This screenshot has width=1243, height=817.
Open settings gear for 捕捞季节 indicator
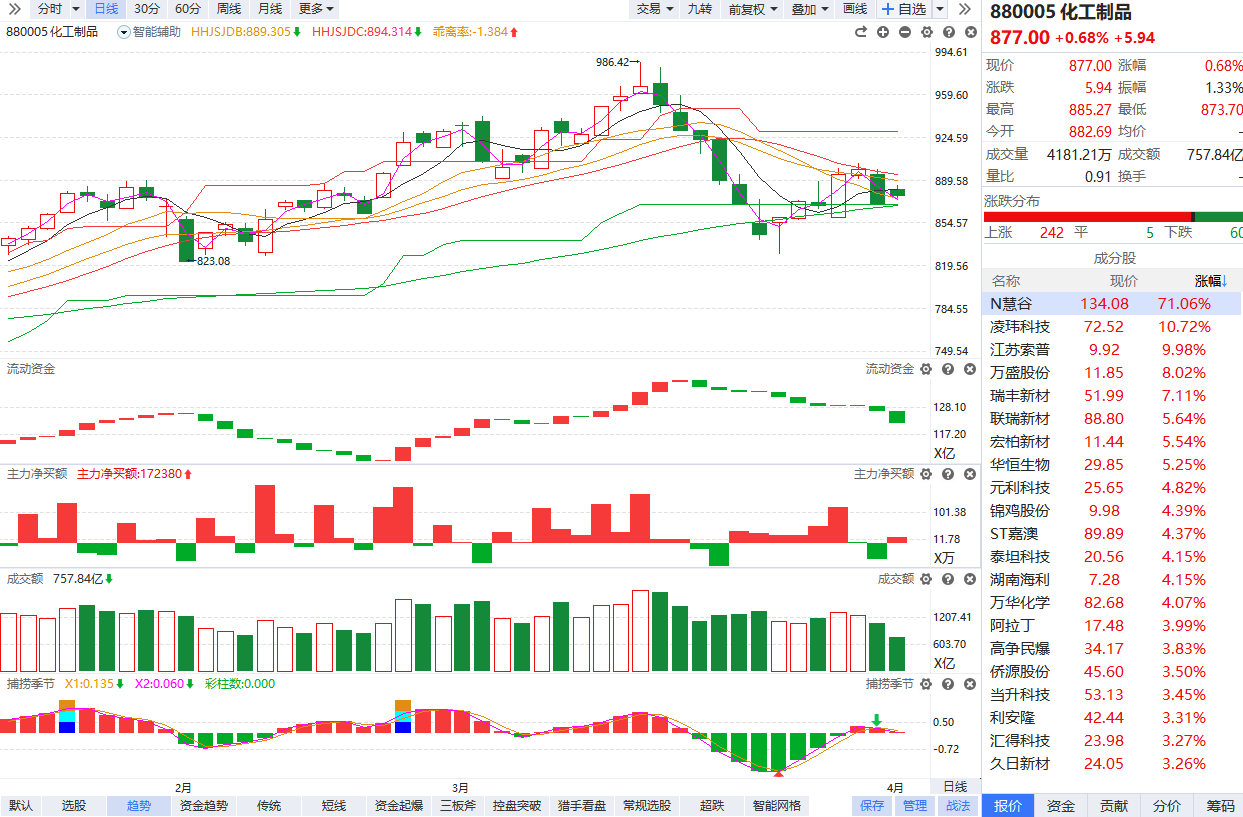tap(925, 684)
